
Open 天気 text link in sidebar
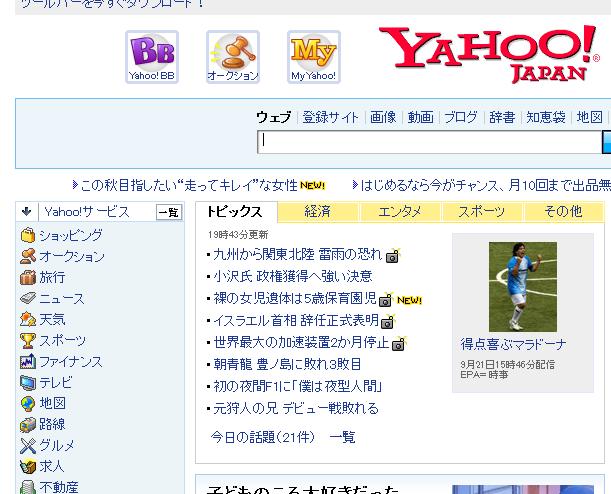52,319
